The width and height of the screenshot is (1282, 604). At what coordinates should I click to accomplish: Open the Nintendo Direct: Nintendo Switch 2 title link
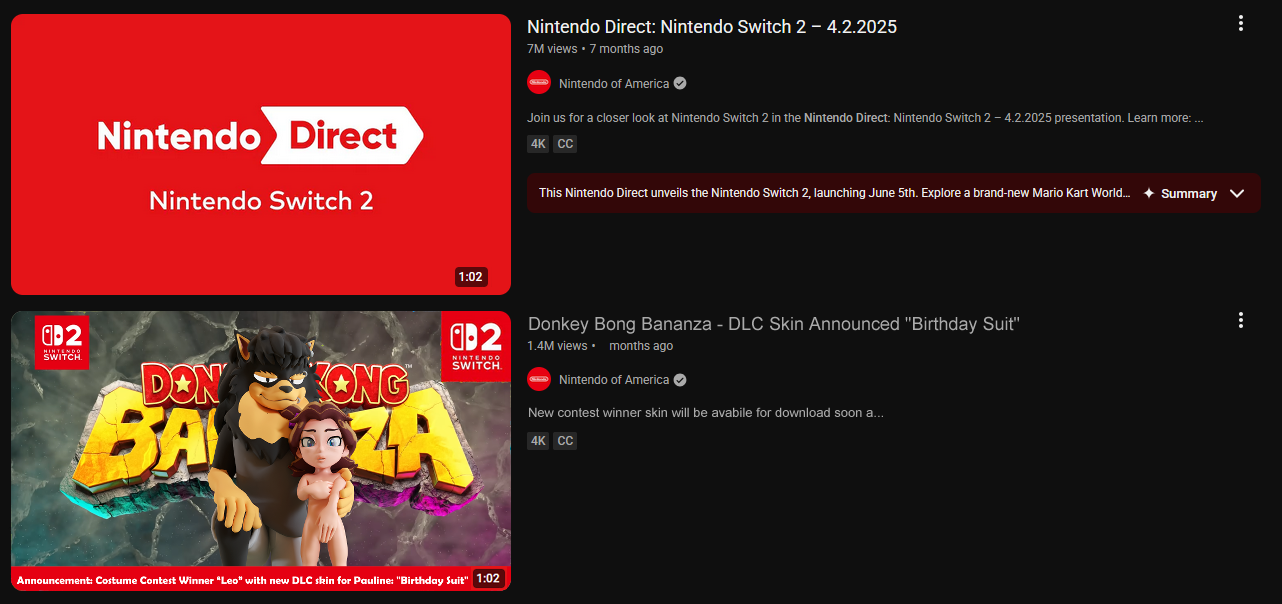click(x=711, y=27)
